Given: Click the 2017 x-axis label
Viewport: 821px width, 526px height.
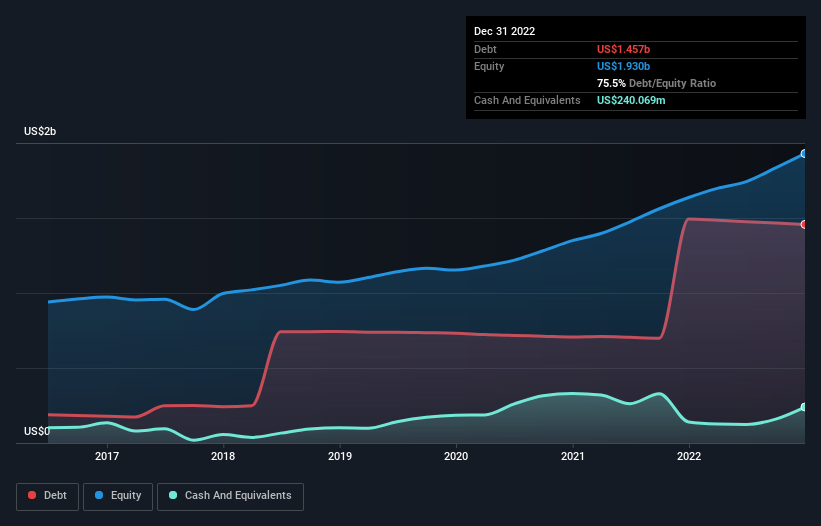Looking at the screenshot, I should coord(107,456).
